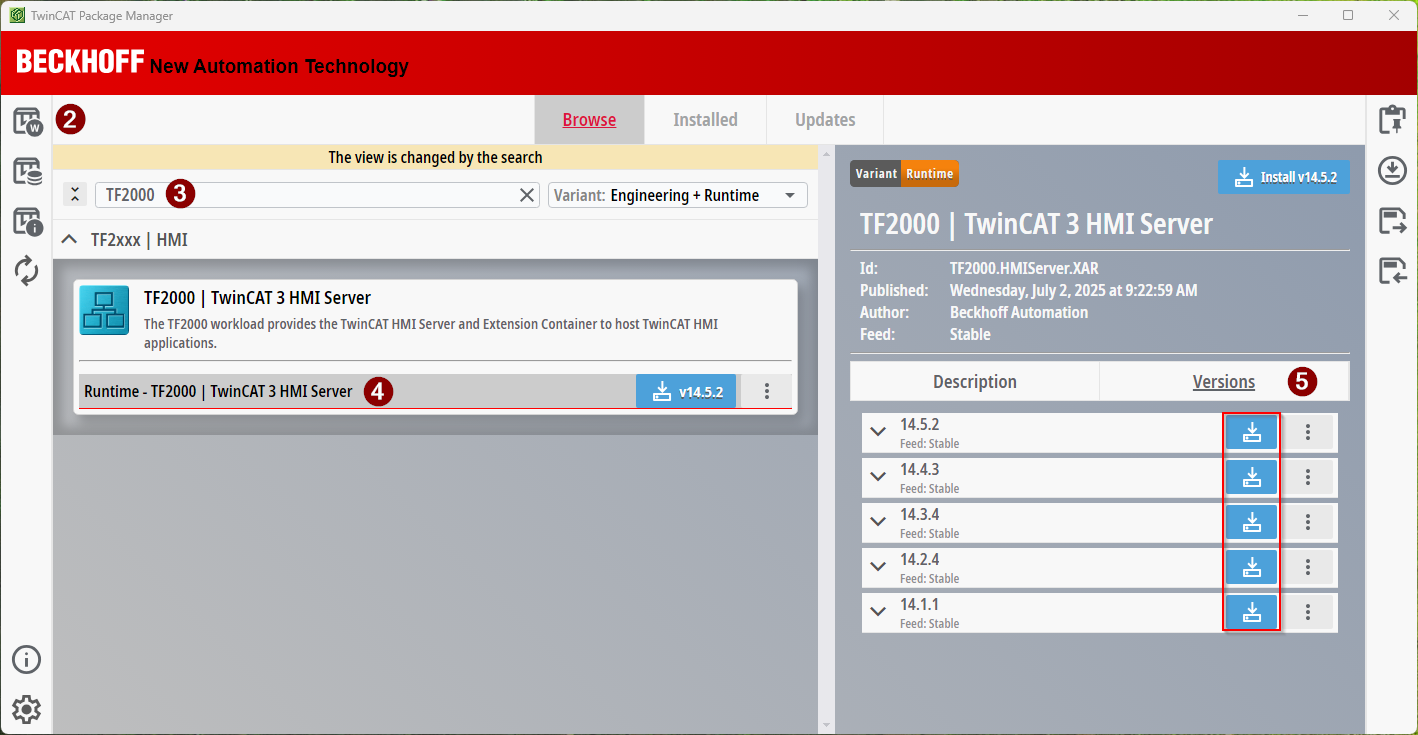Click the package list vertical scrollbar
The height and width of the screenshot is (735, 1418).
[825, 440]
